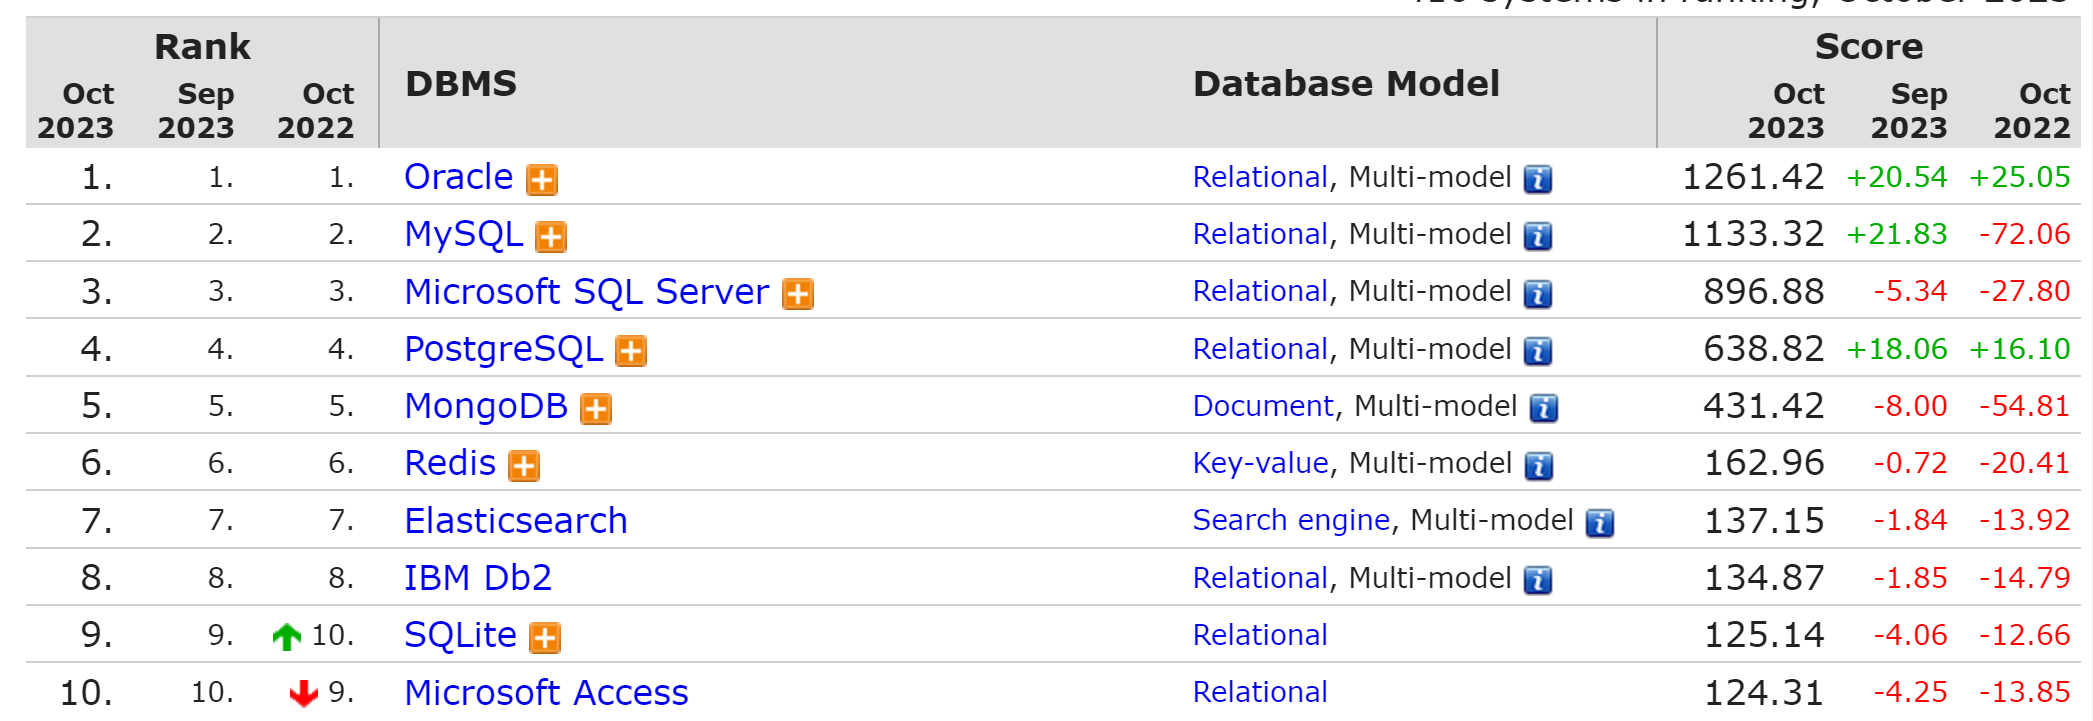The height and width of the screenshot is (721, 2093).
Task: Expand Redis details using orange plus icon
Action: click(x=524, y=466)
